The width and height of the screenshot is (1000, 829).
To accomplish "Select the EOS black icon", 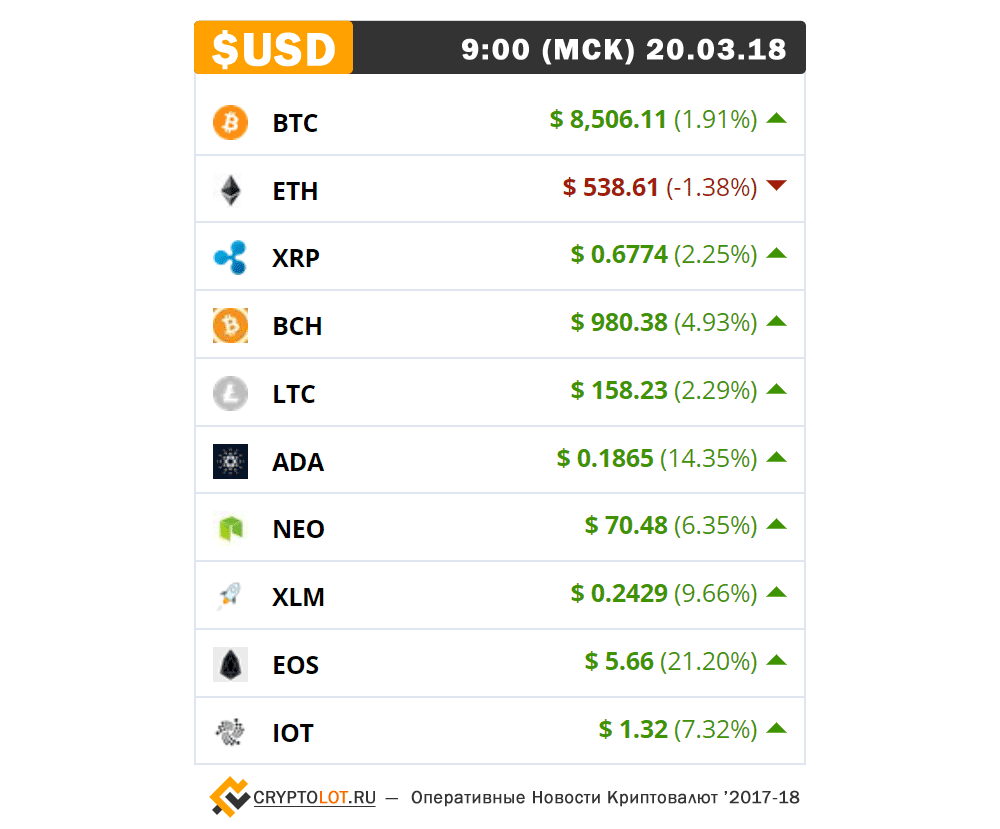I will (230, 664).
